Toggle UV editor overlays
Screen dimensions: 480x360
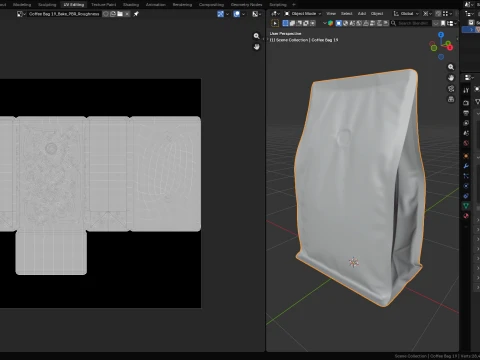tap(237, 14)
